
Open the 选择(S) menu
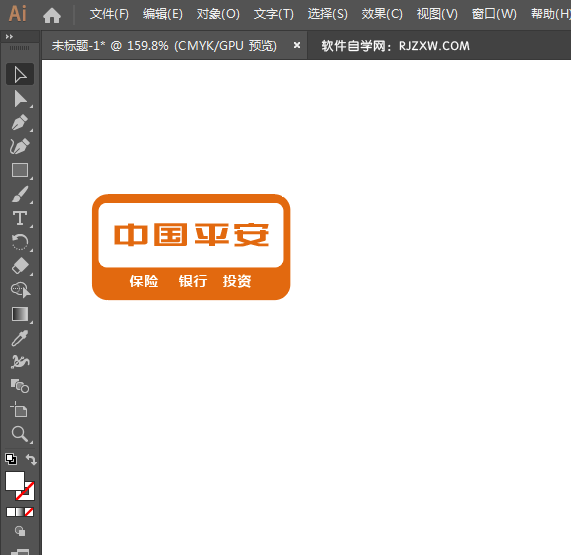click(x=328, y=14)
